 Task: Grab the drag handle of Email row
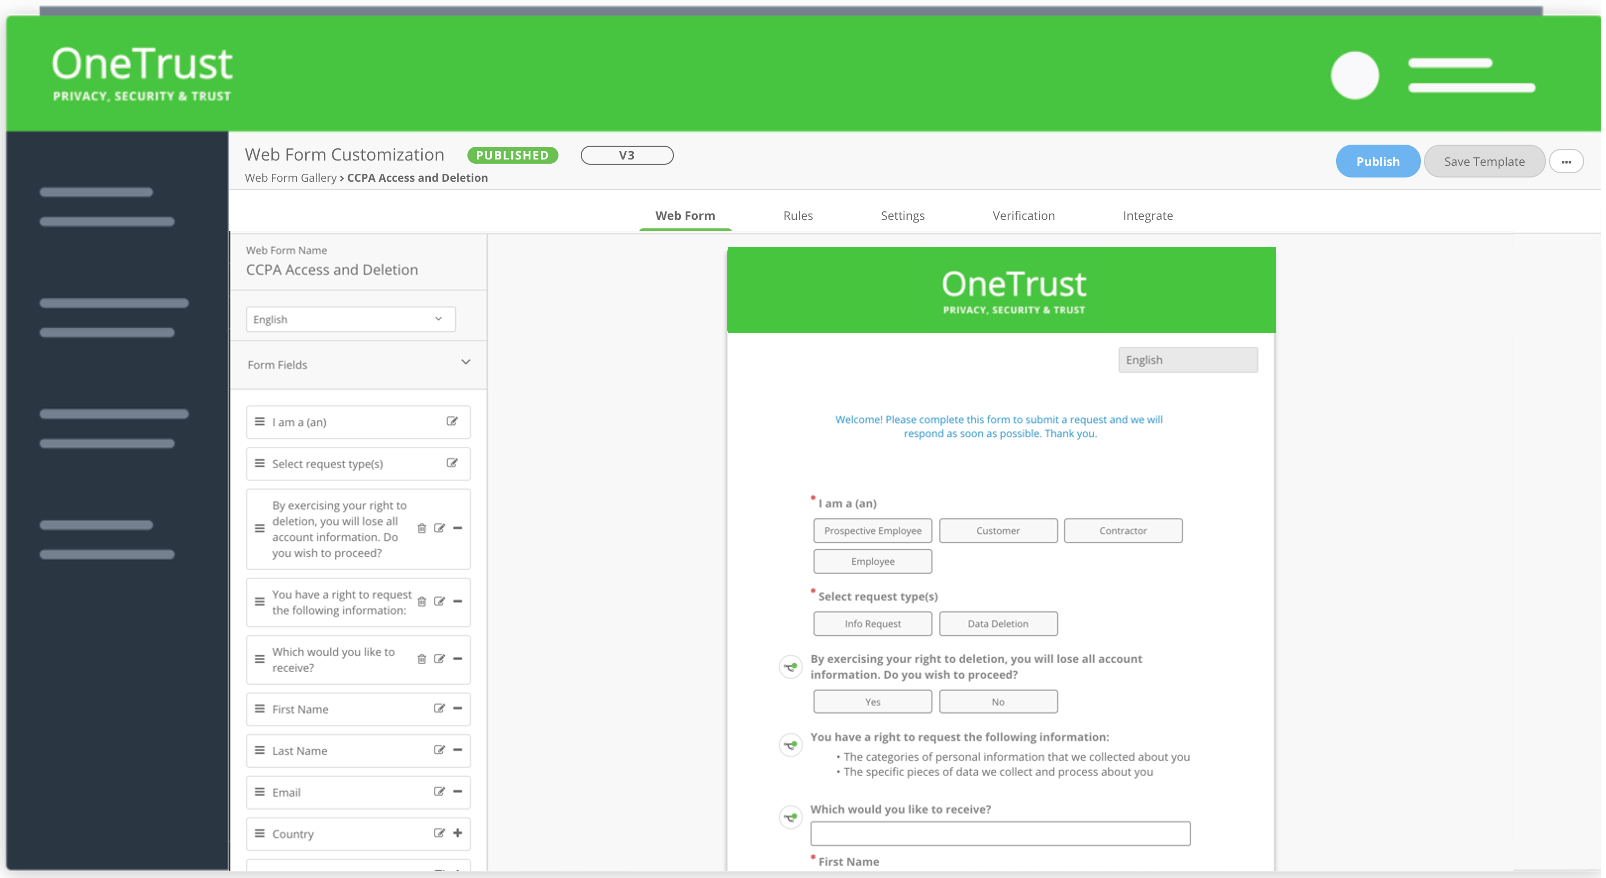pyautogui.click(x=260, y=791)
